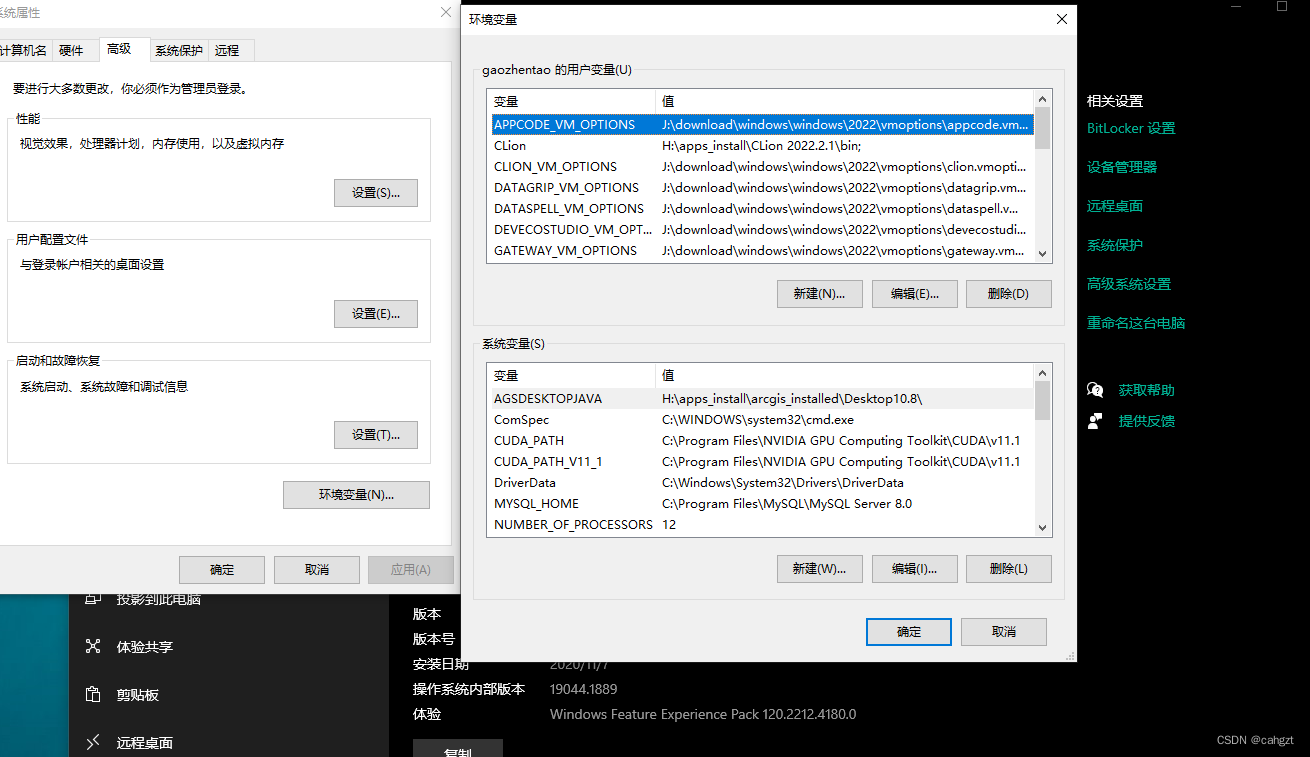Viewport: 1310px width, 757px height.
Task: Click 删除(L) under system variables
Action: click(x=1008, y=568)
